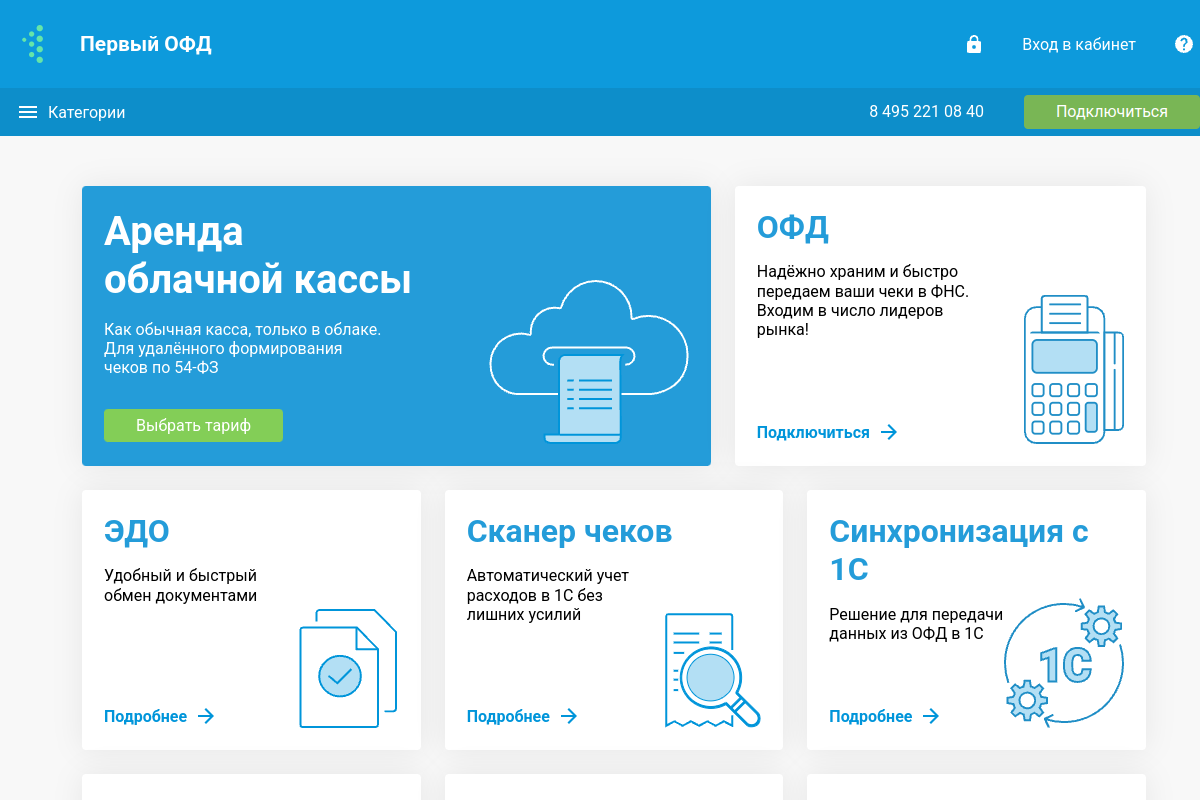Click phone number 8 495 221 08 40
The height and width of the screenshot is (800, 1200).
point(926,112)
